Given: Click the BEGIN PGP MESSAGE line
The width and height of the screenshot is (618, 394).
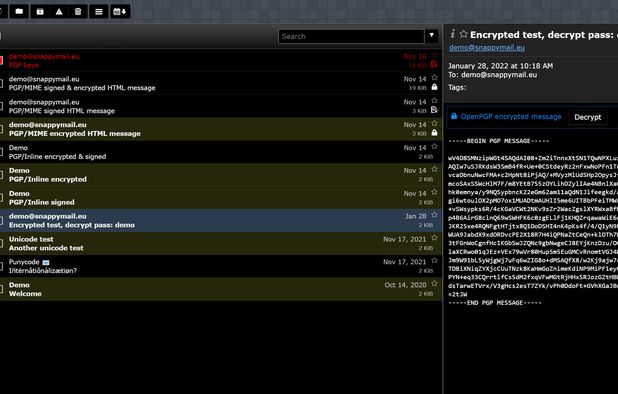Looking at the screenshot, I should pos(498,141).
